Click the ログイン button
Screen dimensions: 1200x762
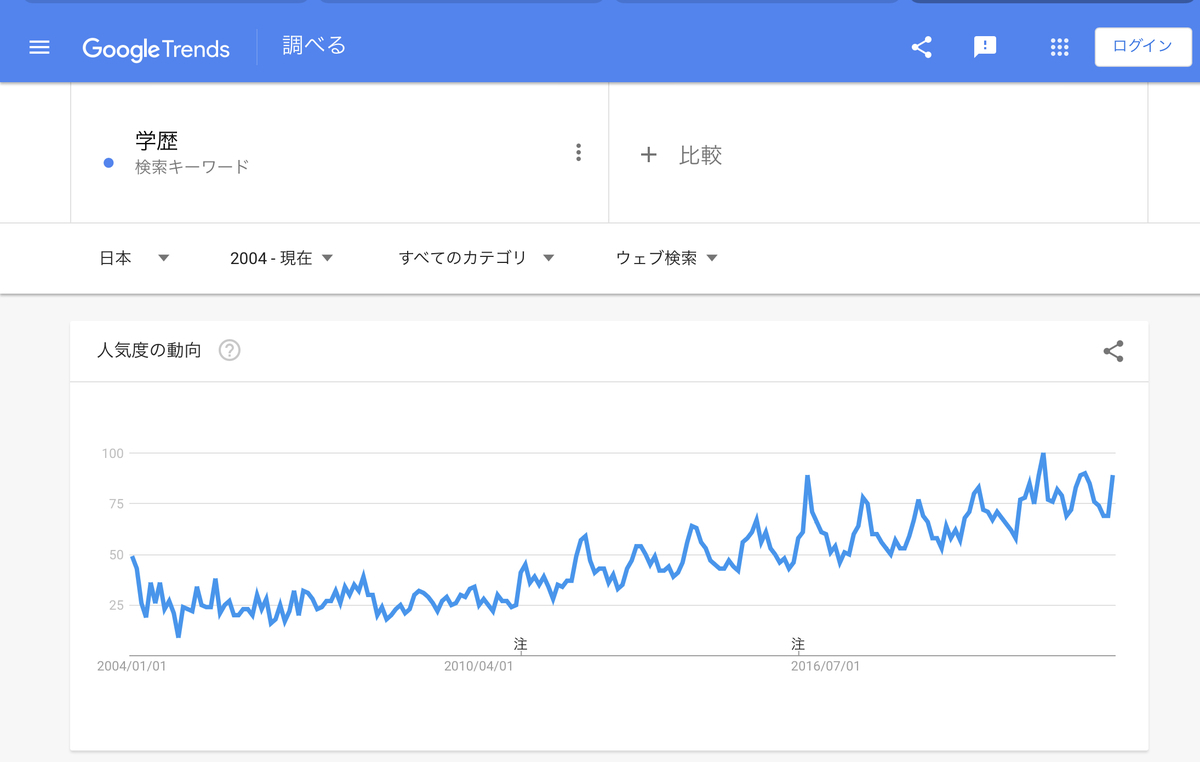coord(1143,46)
